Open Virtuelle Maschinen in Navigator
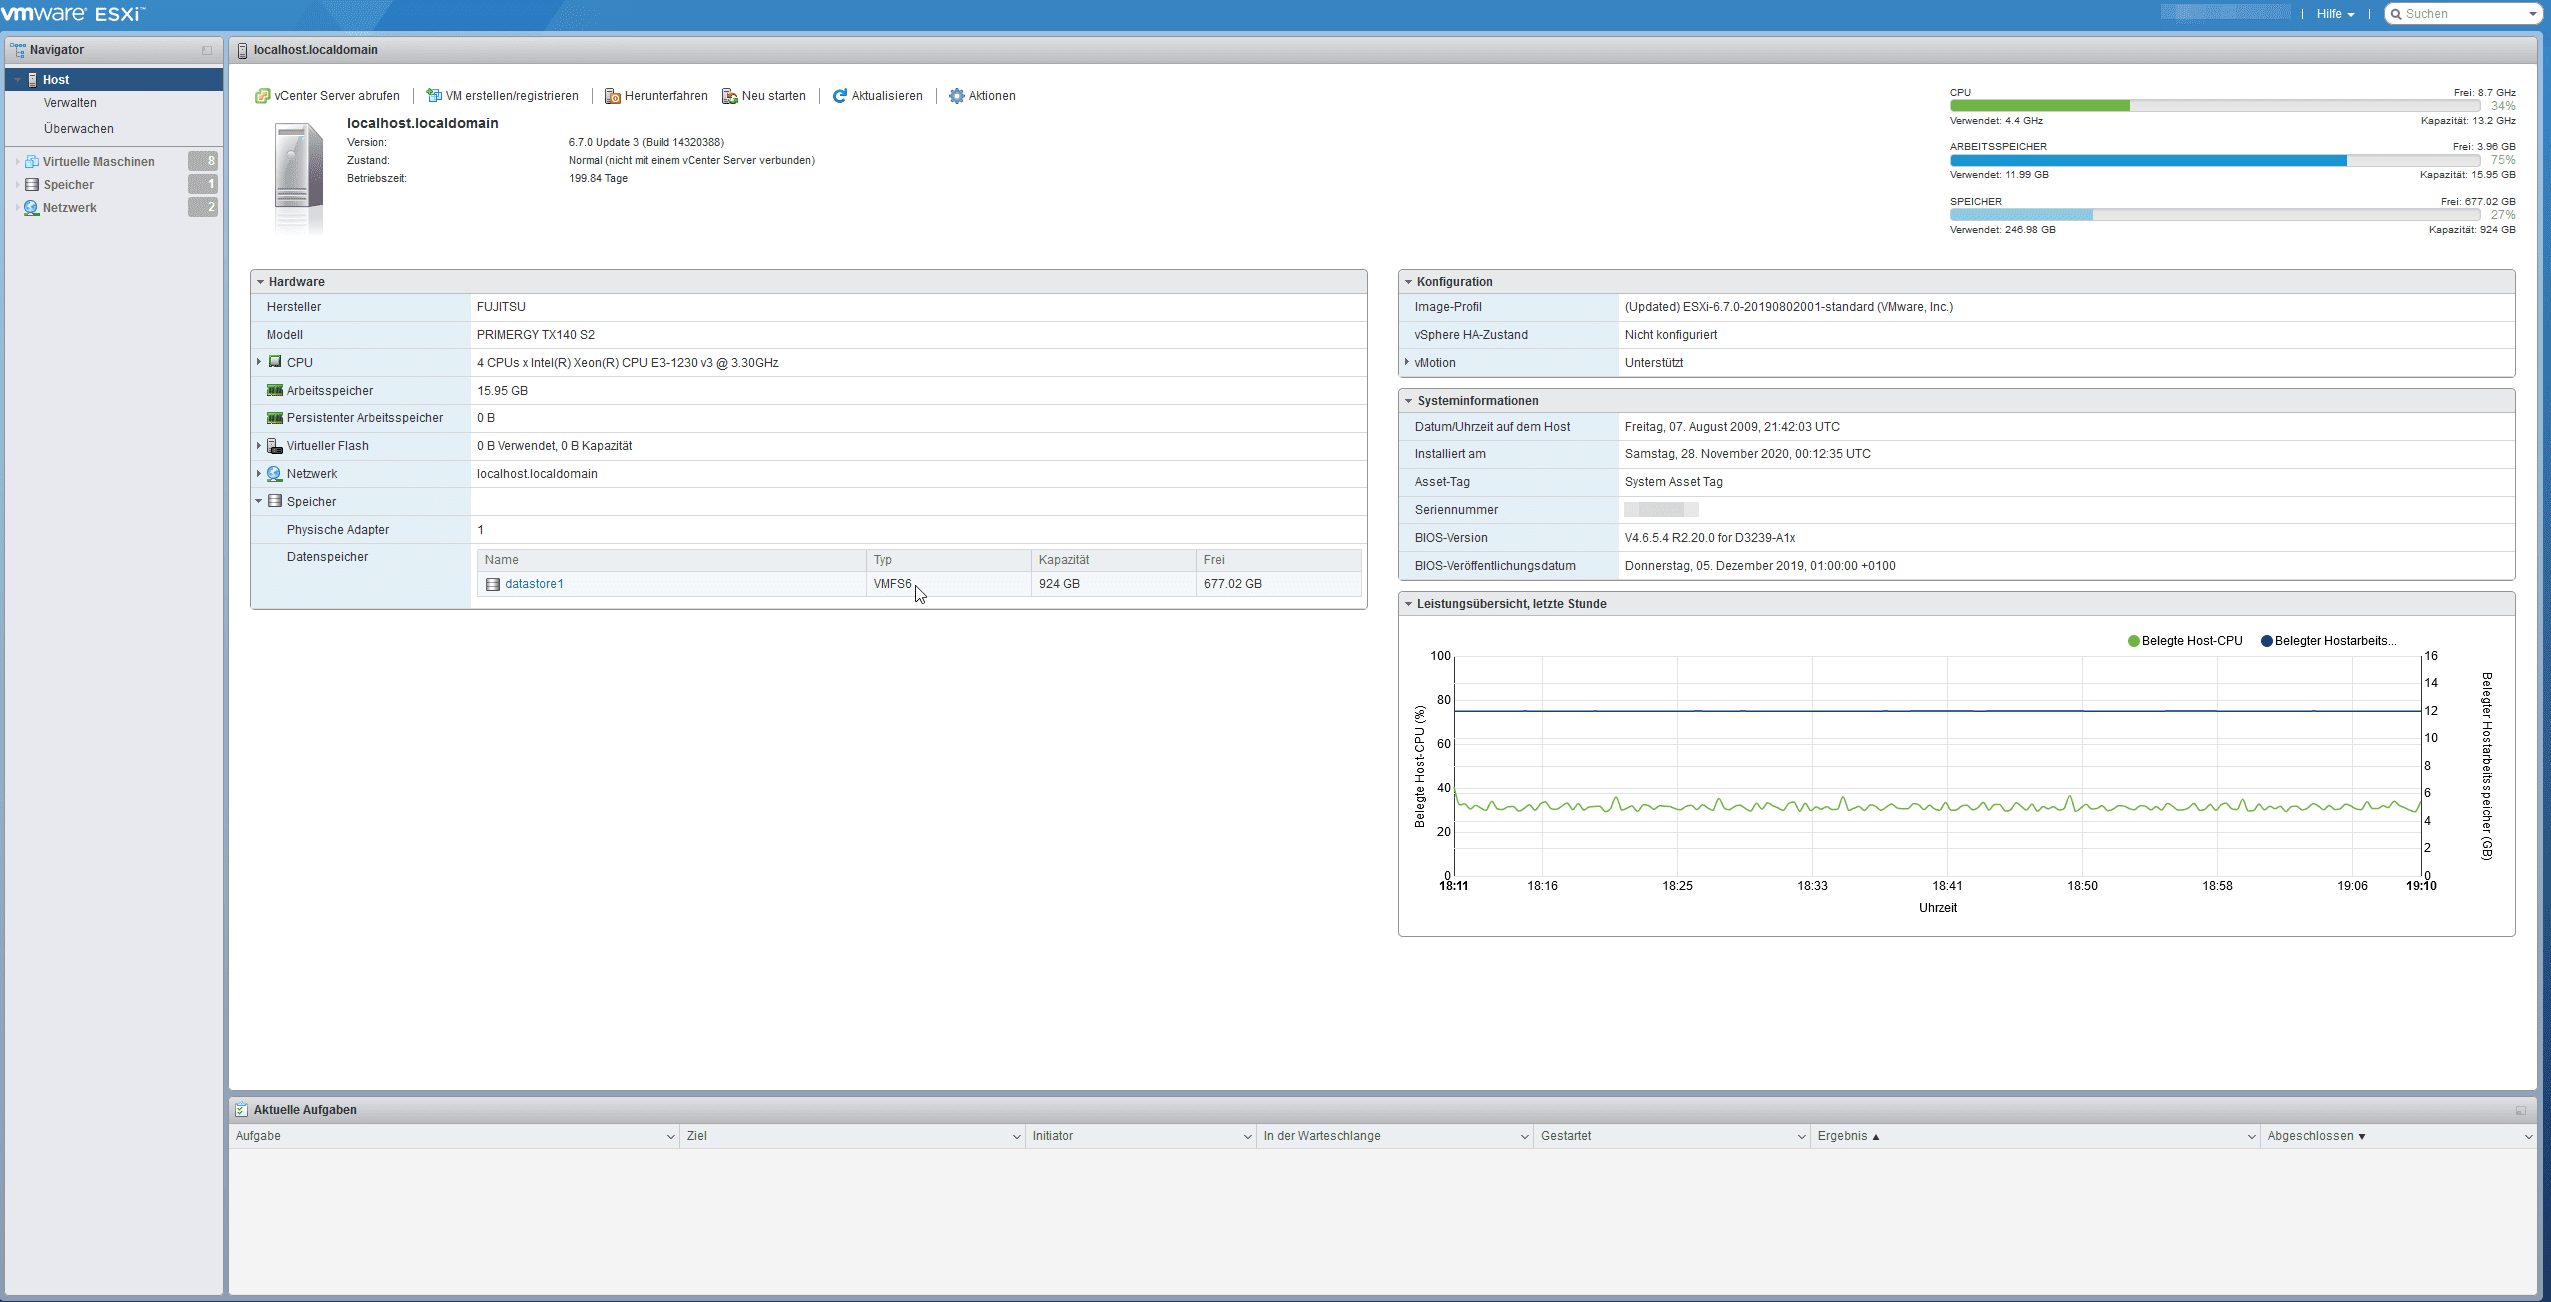This screenshot has width=2551, height=1302. tap(99, 162)
